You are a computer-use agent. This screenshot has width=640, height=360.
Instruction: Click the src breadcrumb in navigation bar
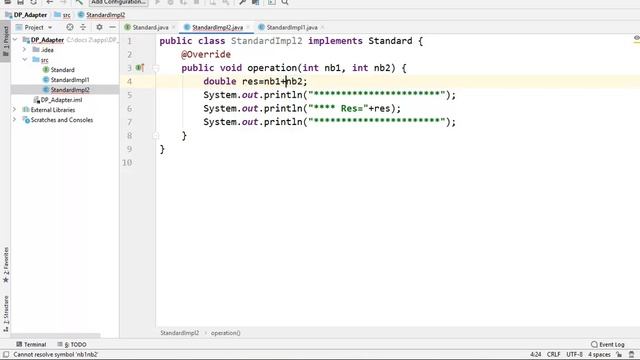tap(62, 15)
